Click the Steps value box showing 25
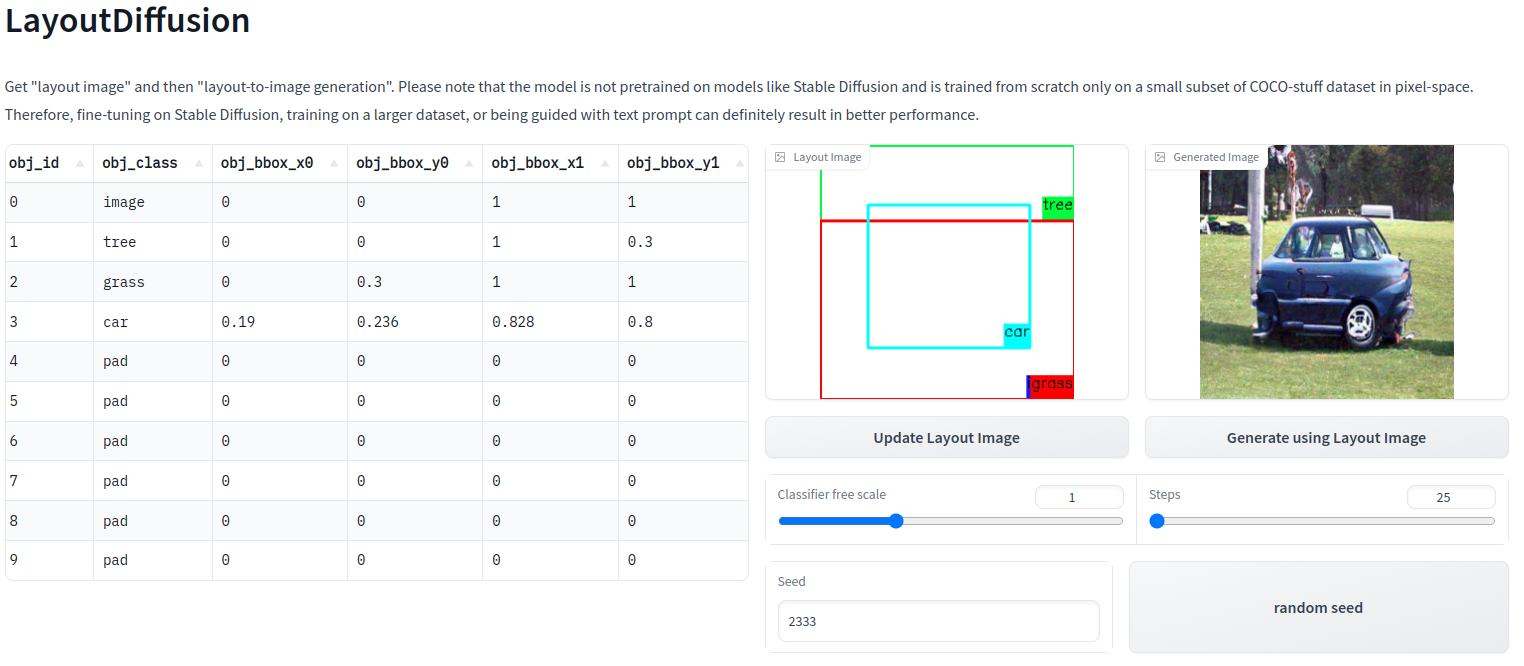The height and width of the screenshot is (666, 1524). (1451, 496)
